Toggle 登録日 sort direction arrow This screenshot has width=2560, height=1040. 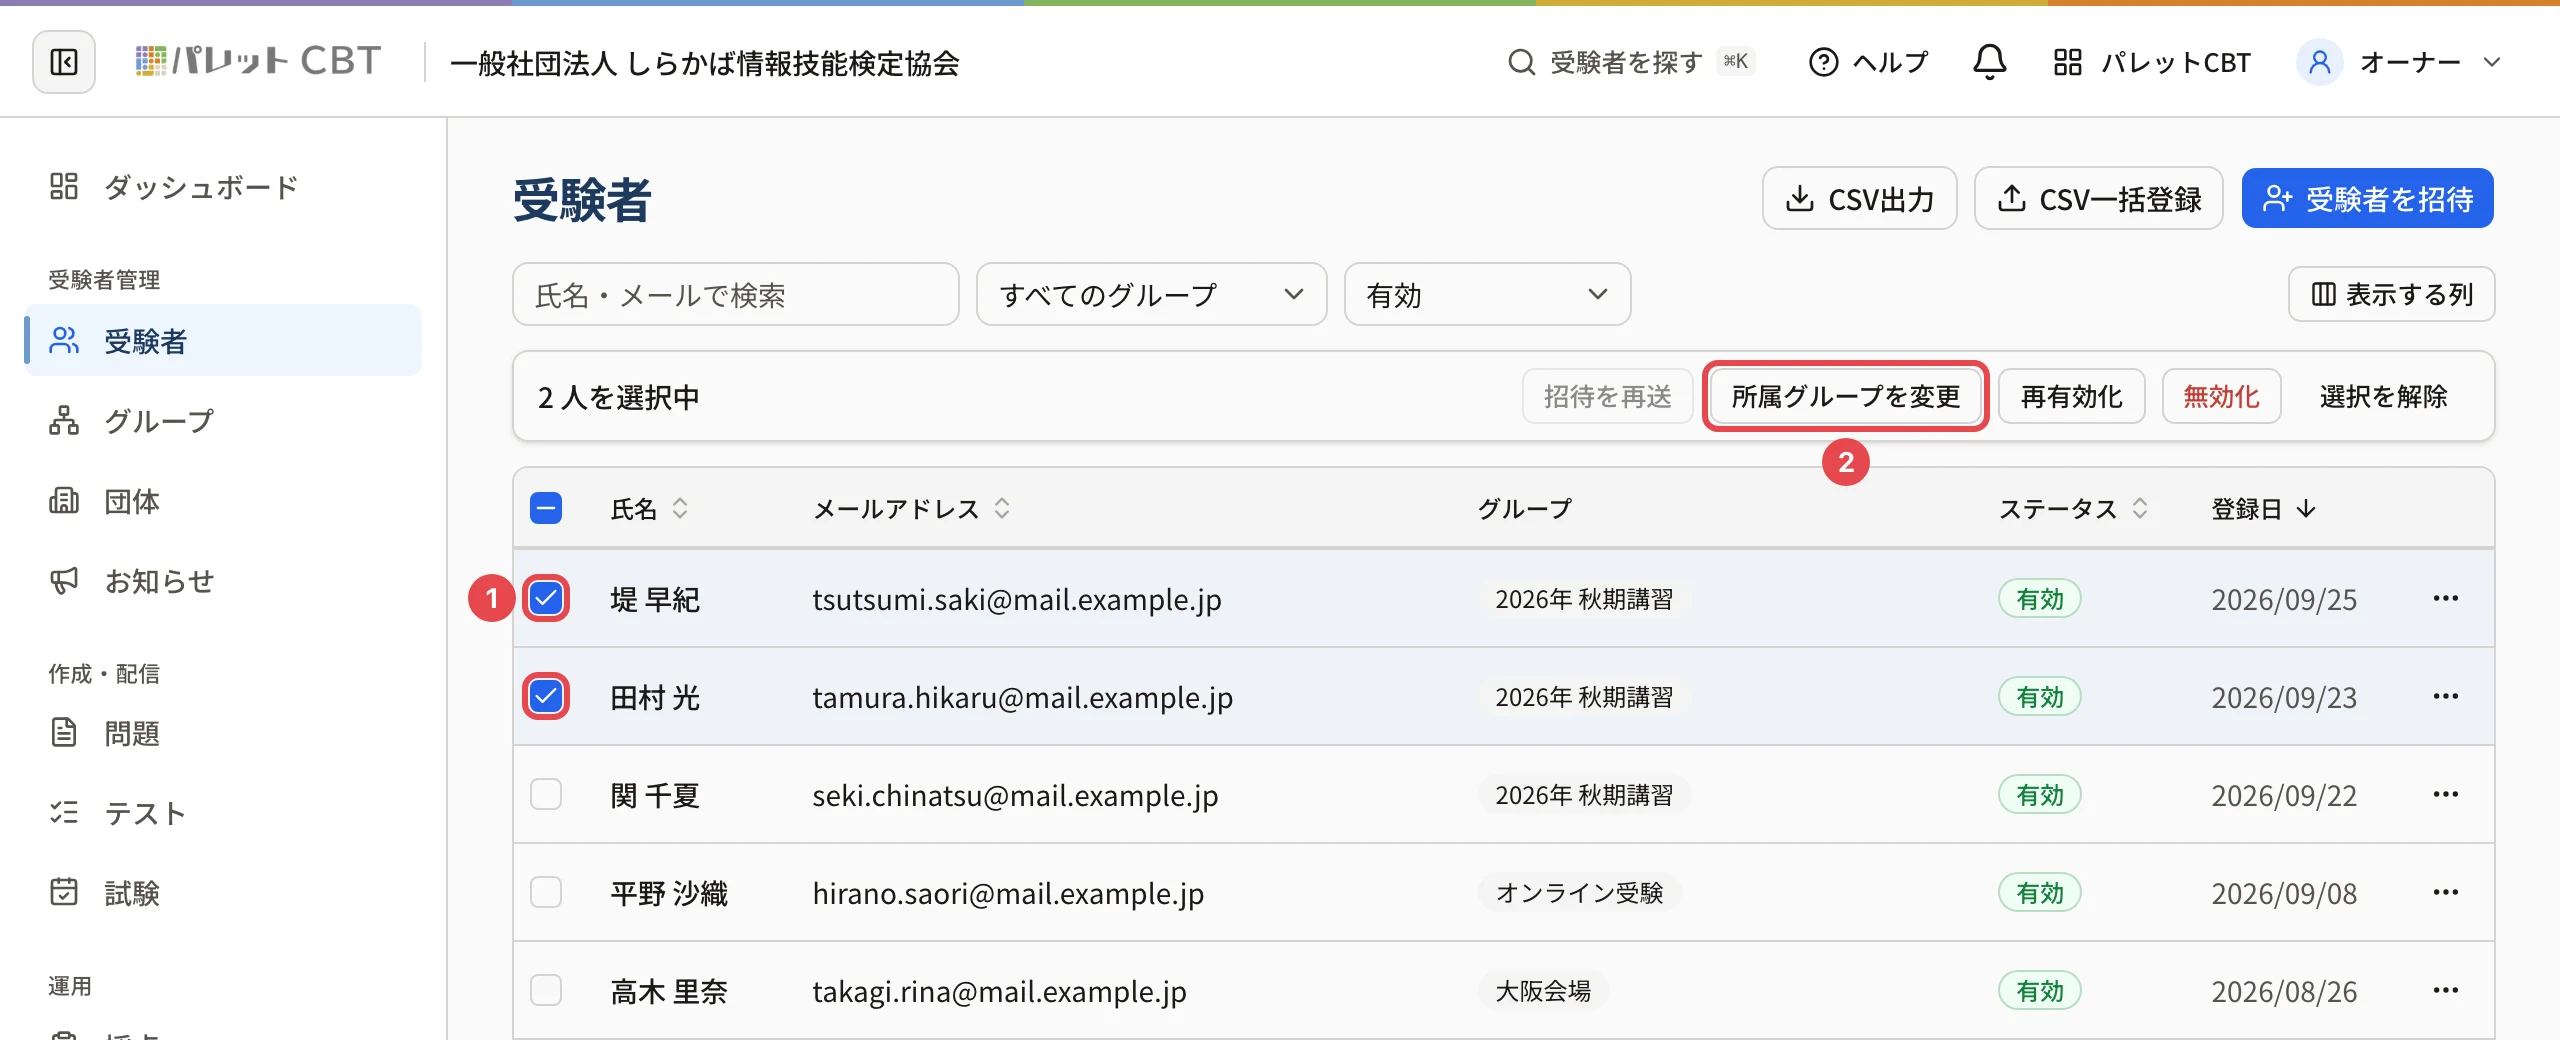click(x=2306, y=509)
